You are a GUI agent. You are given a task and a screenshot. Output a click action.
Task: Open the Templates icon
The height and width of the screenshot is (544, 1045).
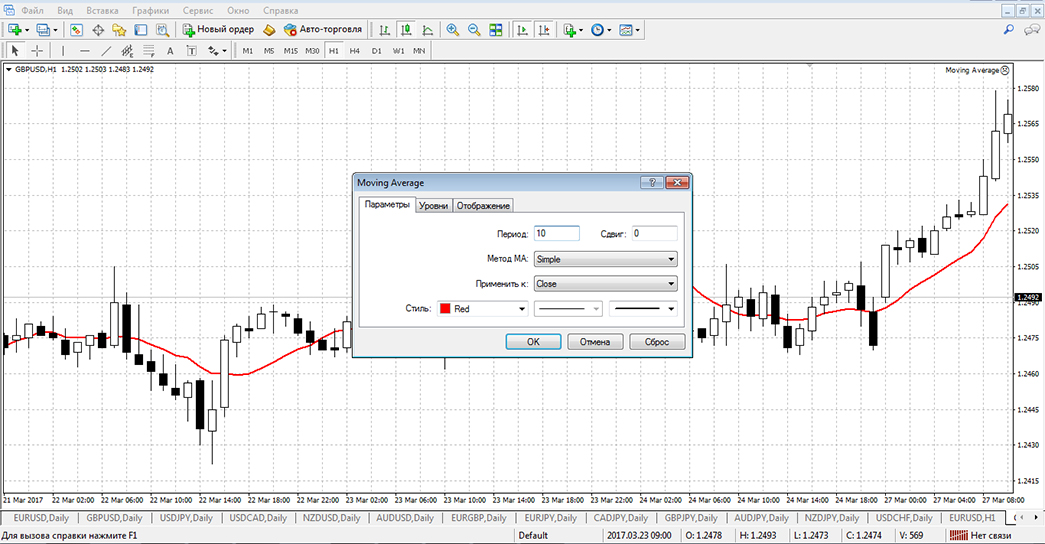click(628, 29)
